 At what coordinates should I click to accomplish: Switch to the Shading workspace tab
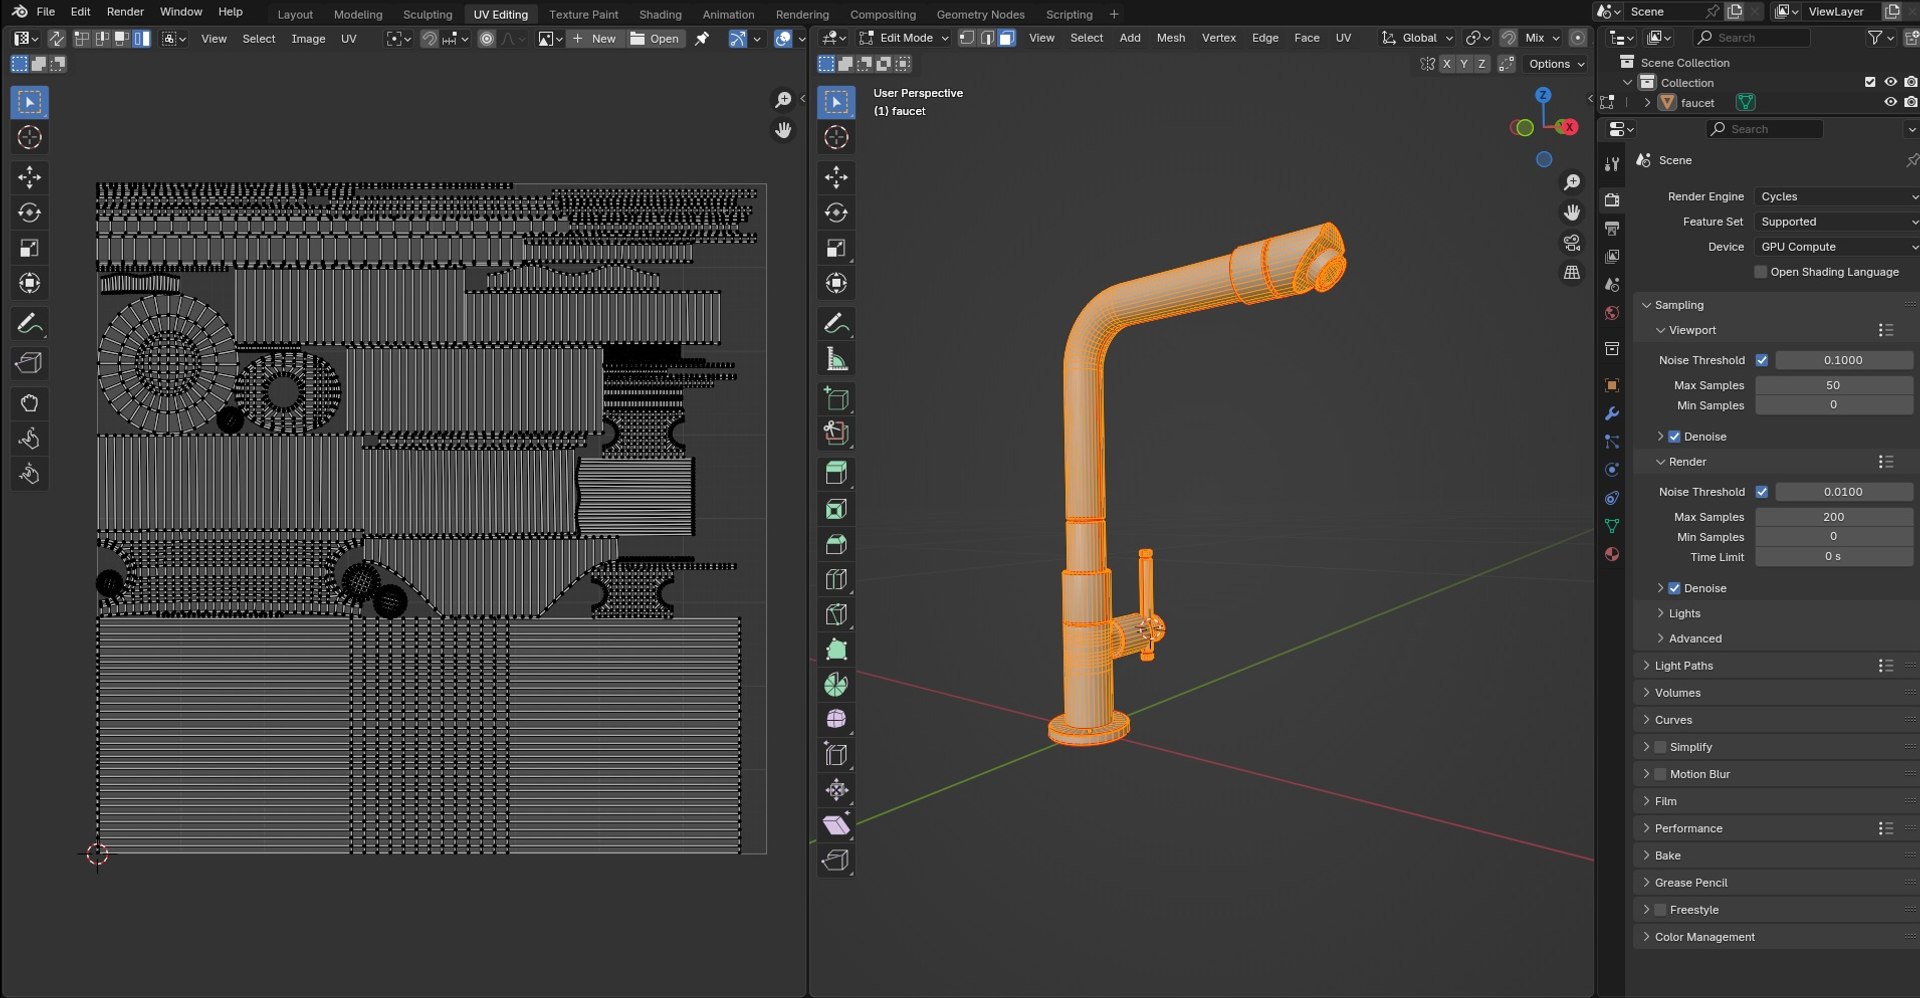(660, 14)
